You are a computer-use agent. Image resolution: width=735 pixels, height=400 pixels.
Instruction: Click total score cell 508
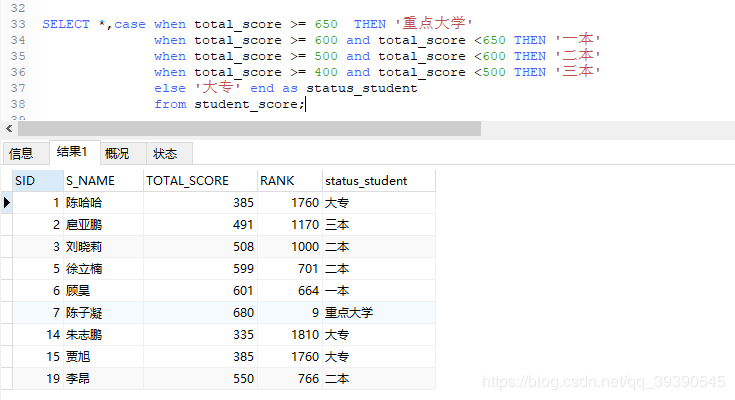coord(200,247)
